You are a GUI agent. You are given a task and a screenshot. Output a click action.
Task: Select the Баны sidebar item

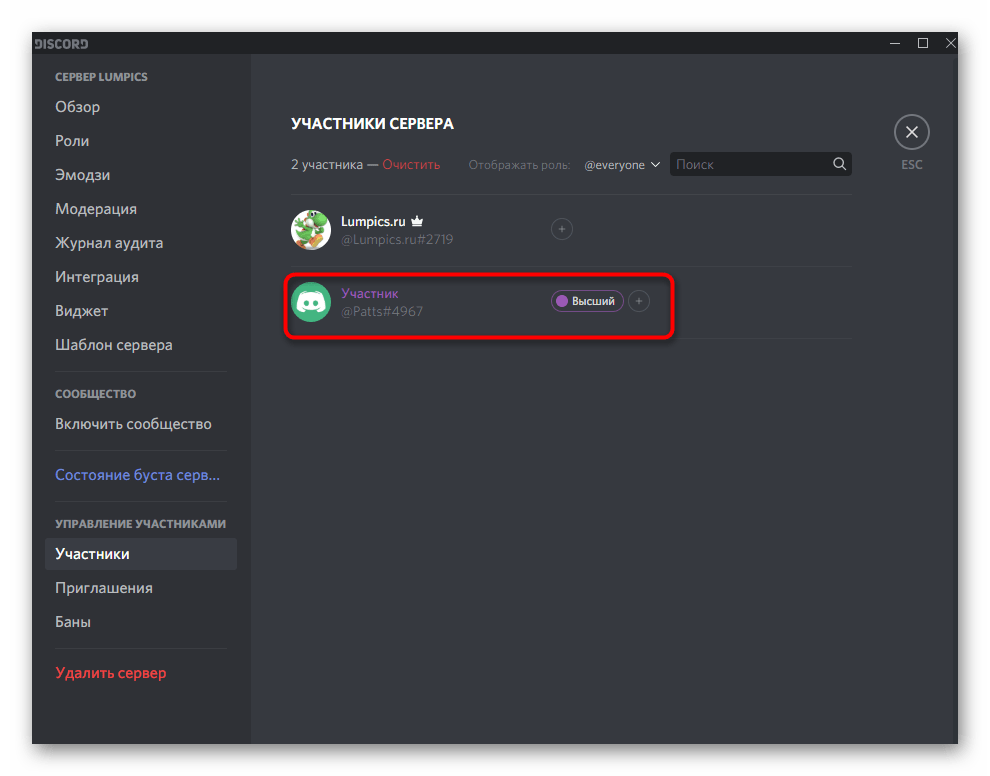click(x=73, y=622)
